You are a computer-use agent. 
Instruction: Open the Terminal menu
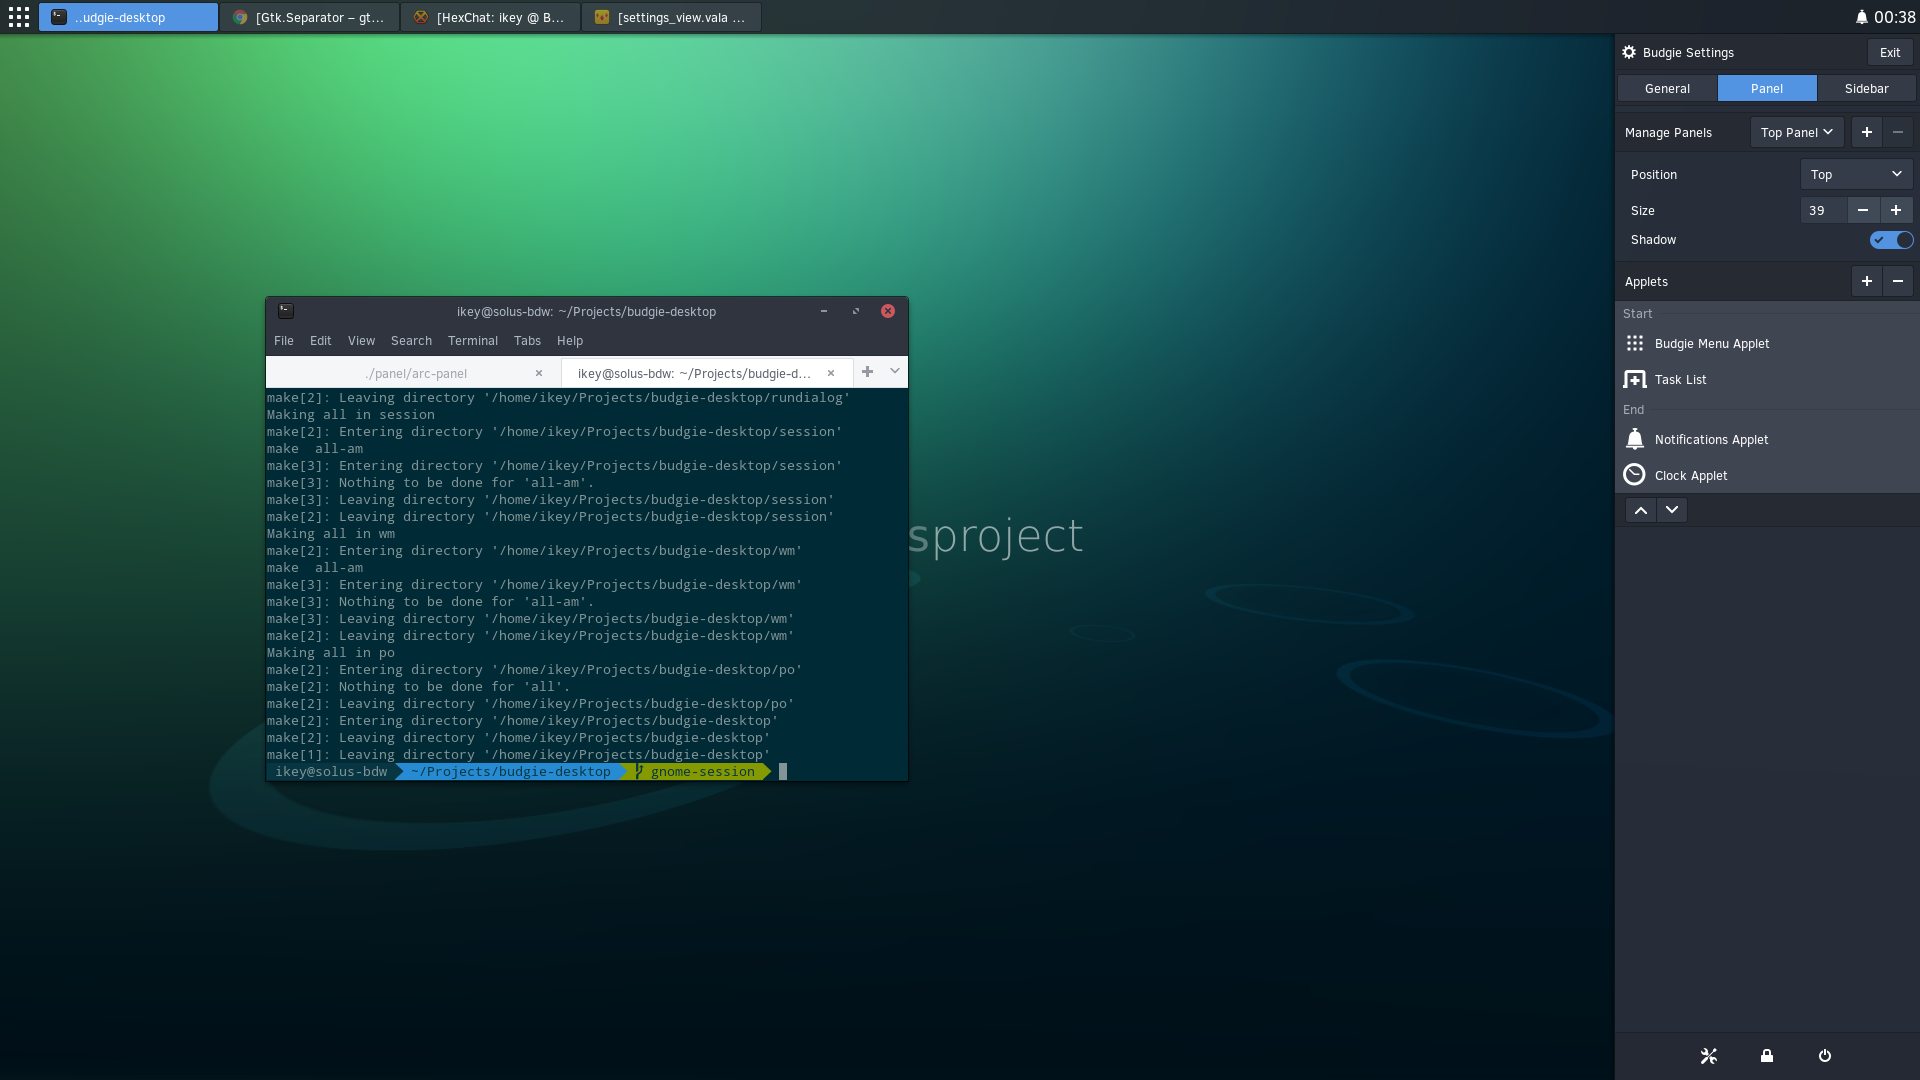[473, 341]
